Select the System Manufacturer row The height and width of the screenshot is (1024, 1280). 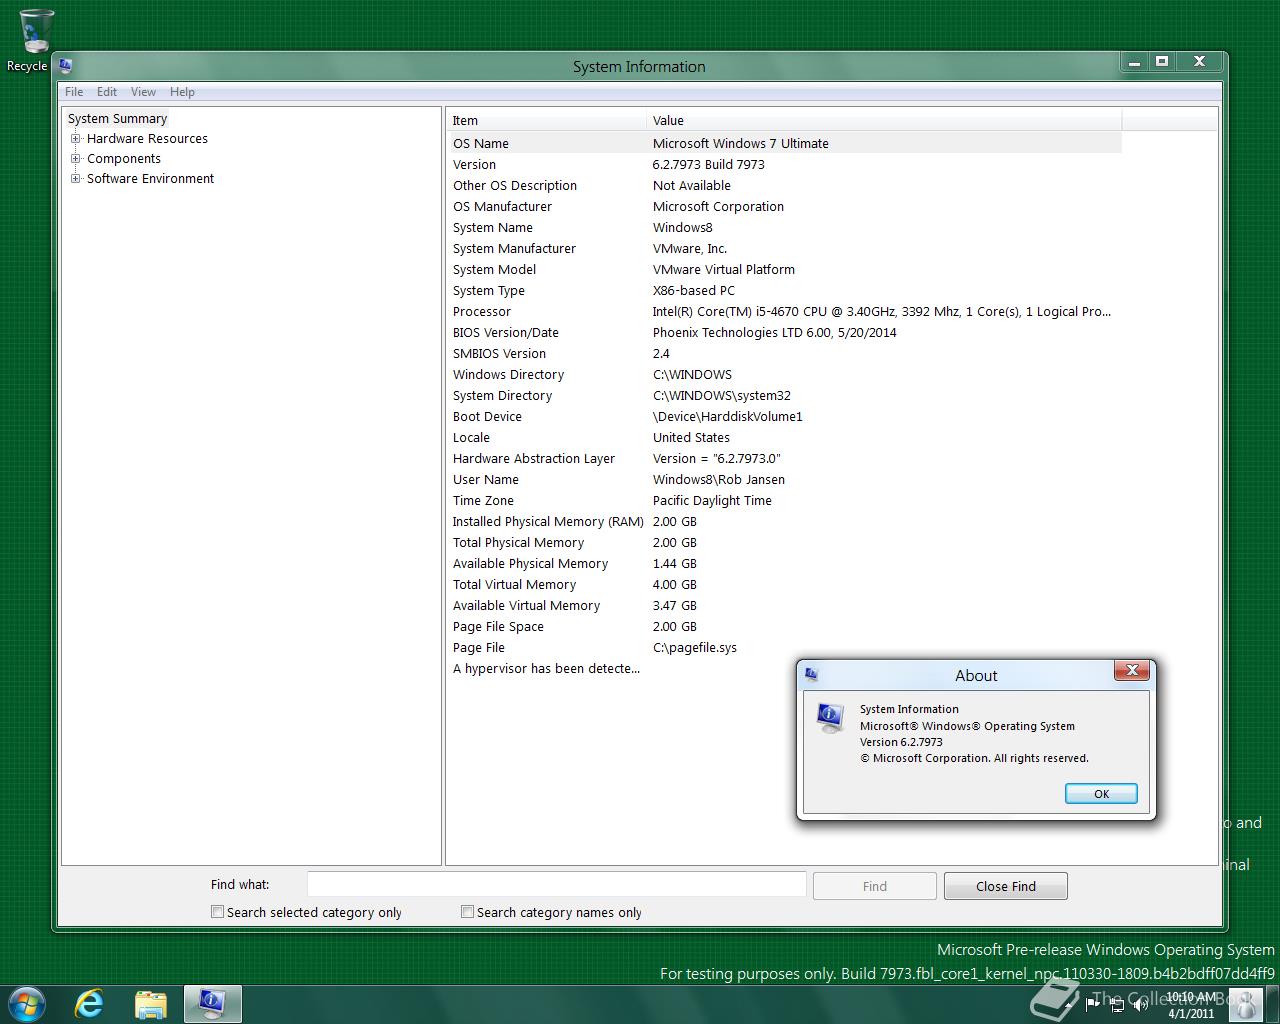[785, 248]
